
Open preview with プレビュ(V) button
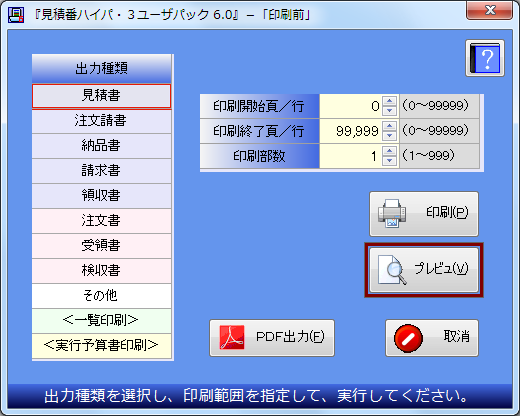(x=424, y=270)
